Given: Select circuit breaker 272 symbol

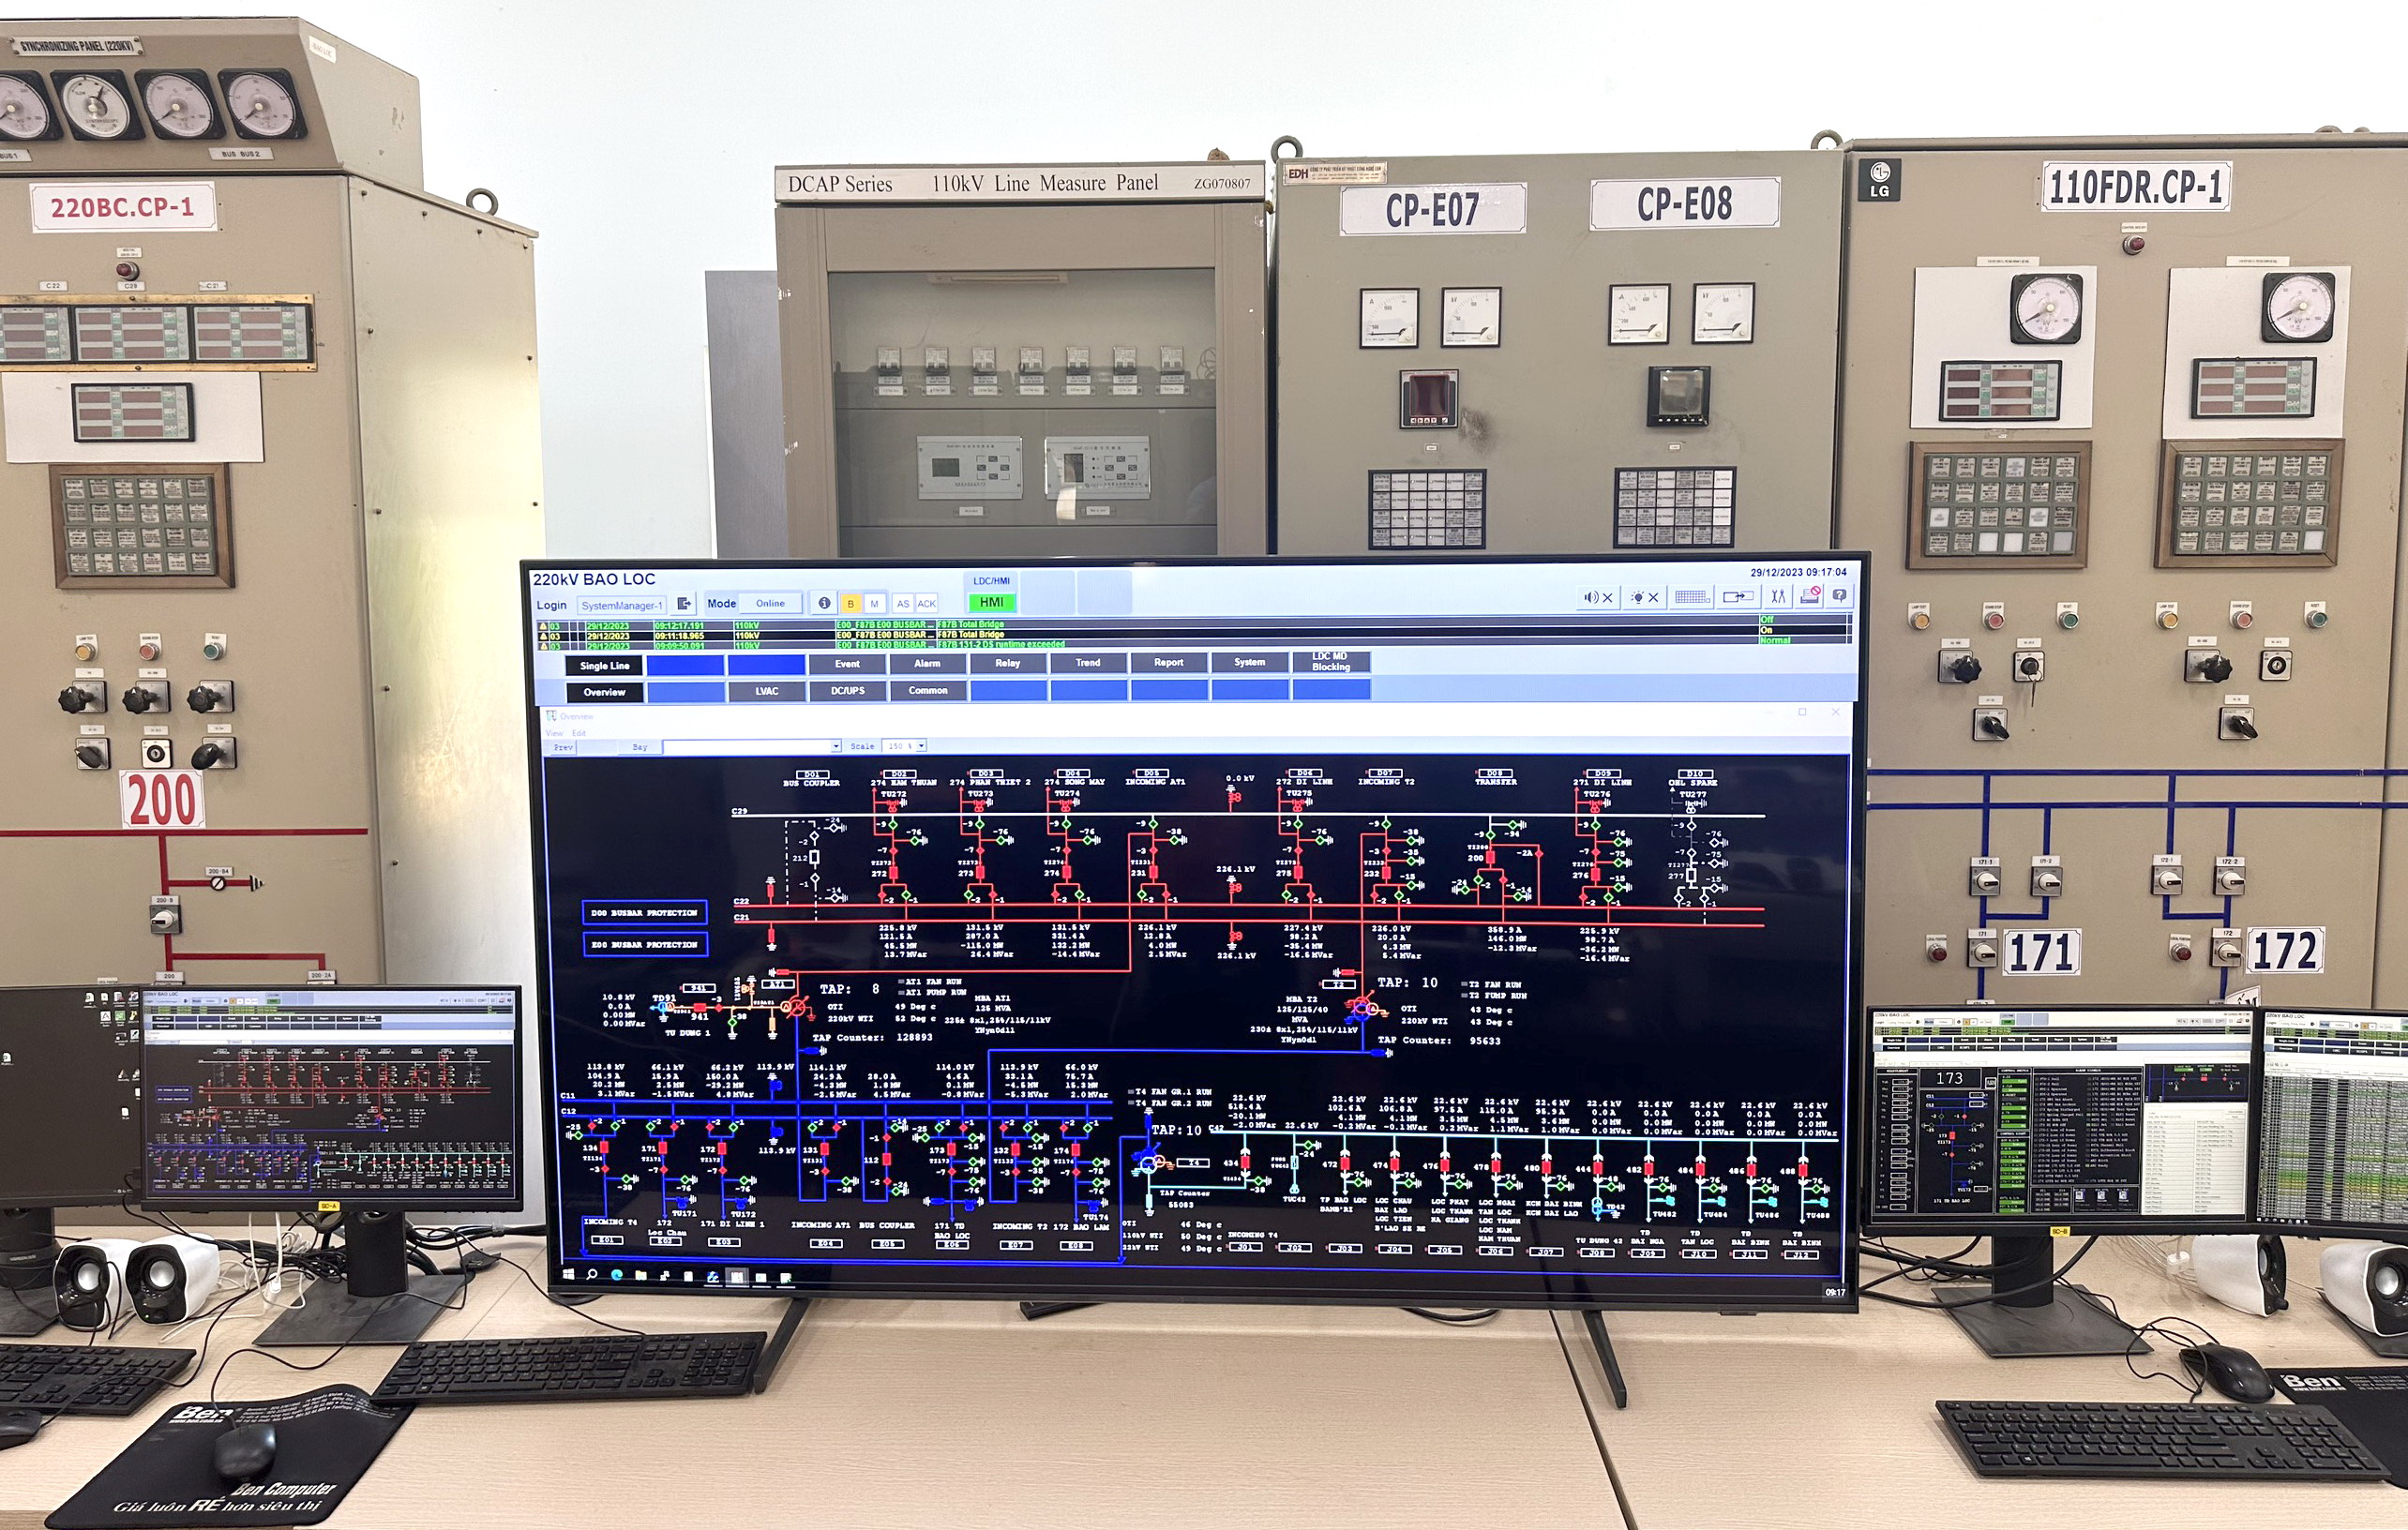Looking at the screenshot, I should coord(894,871).
